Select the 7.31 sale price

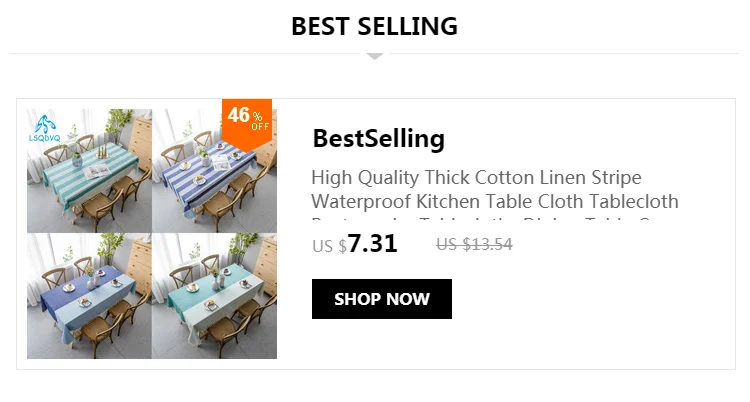pos(373,243)
